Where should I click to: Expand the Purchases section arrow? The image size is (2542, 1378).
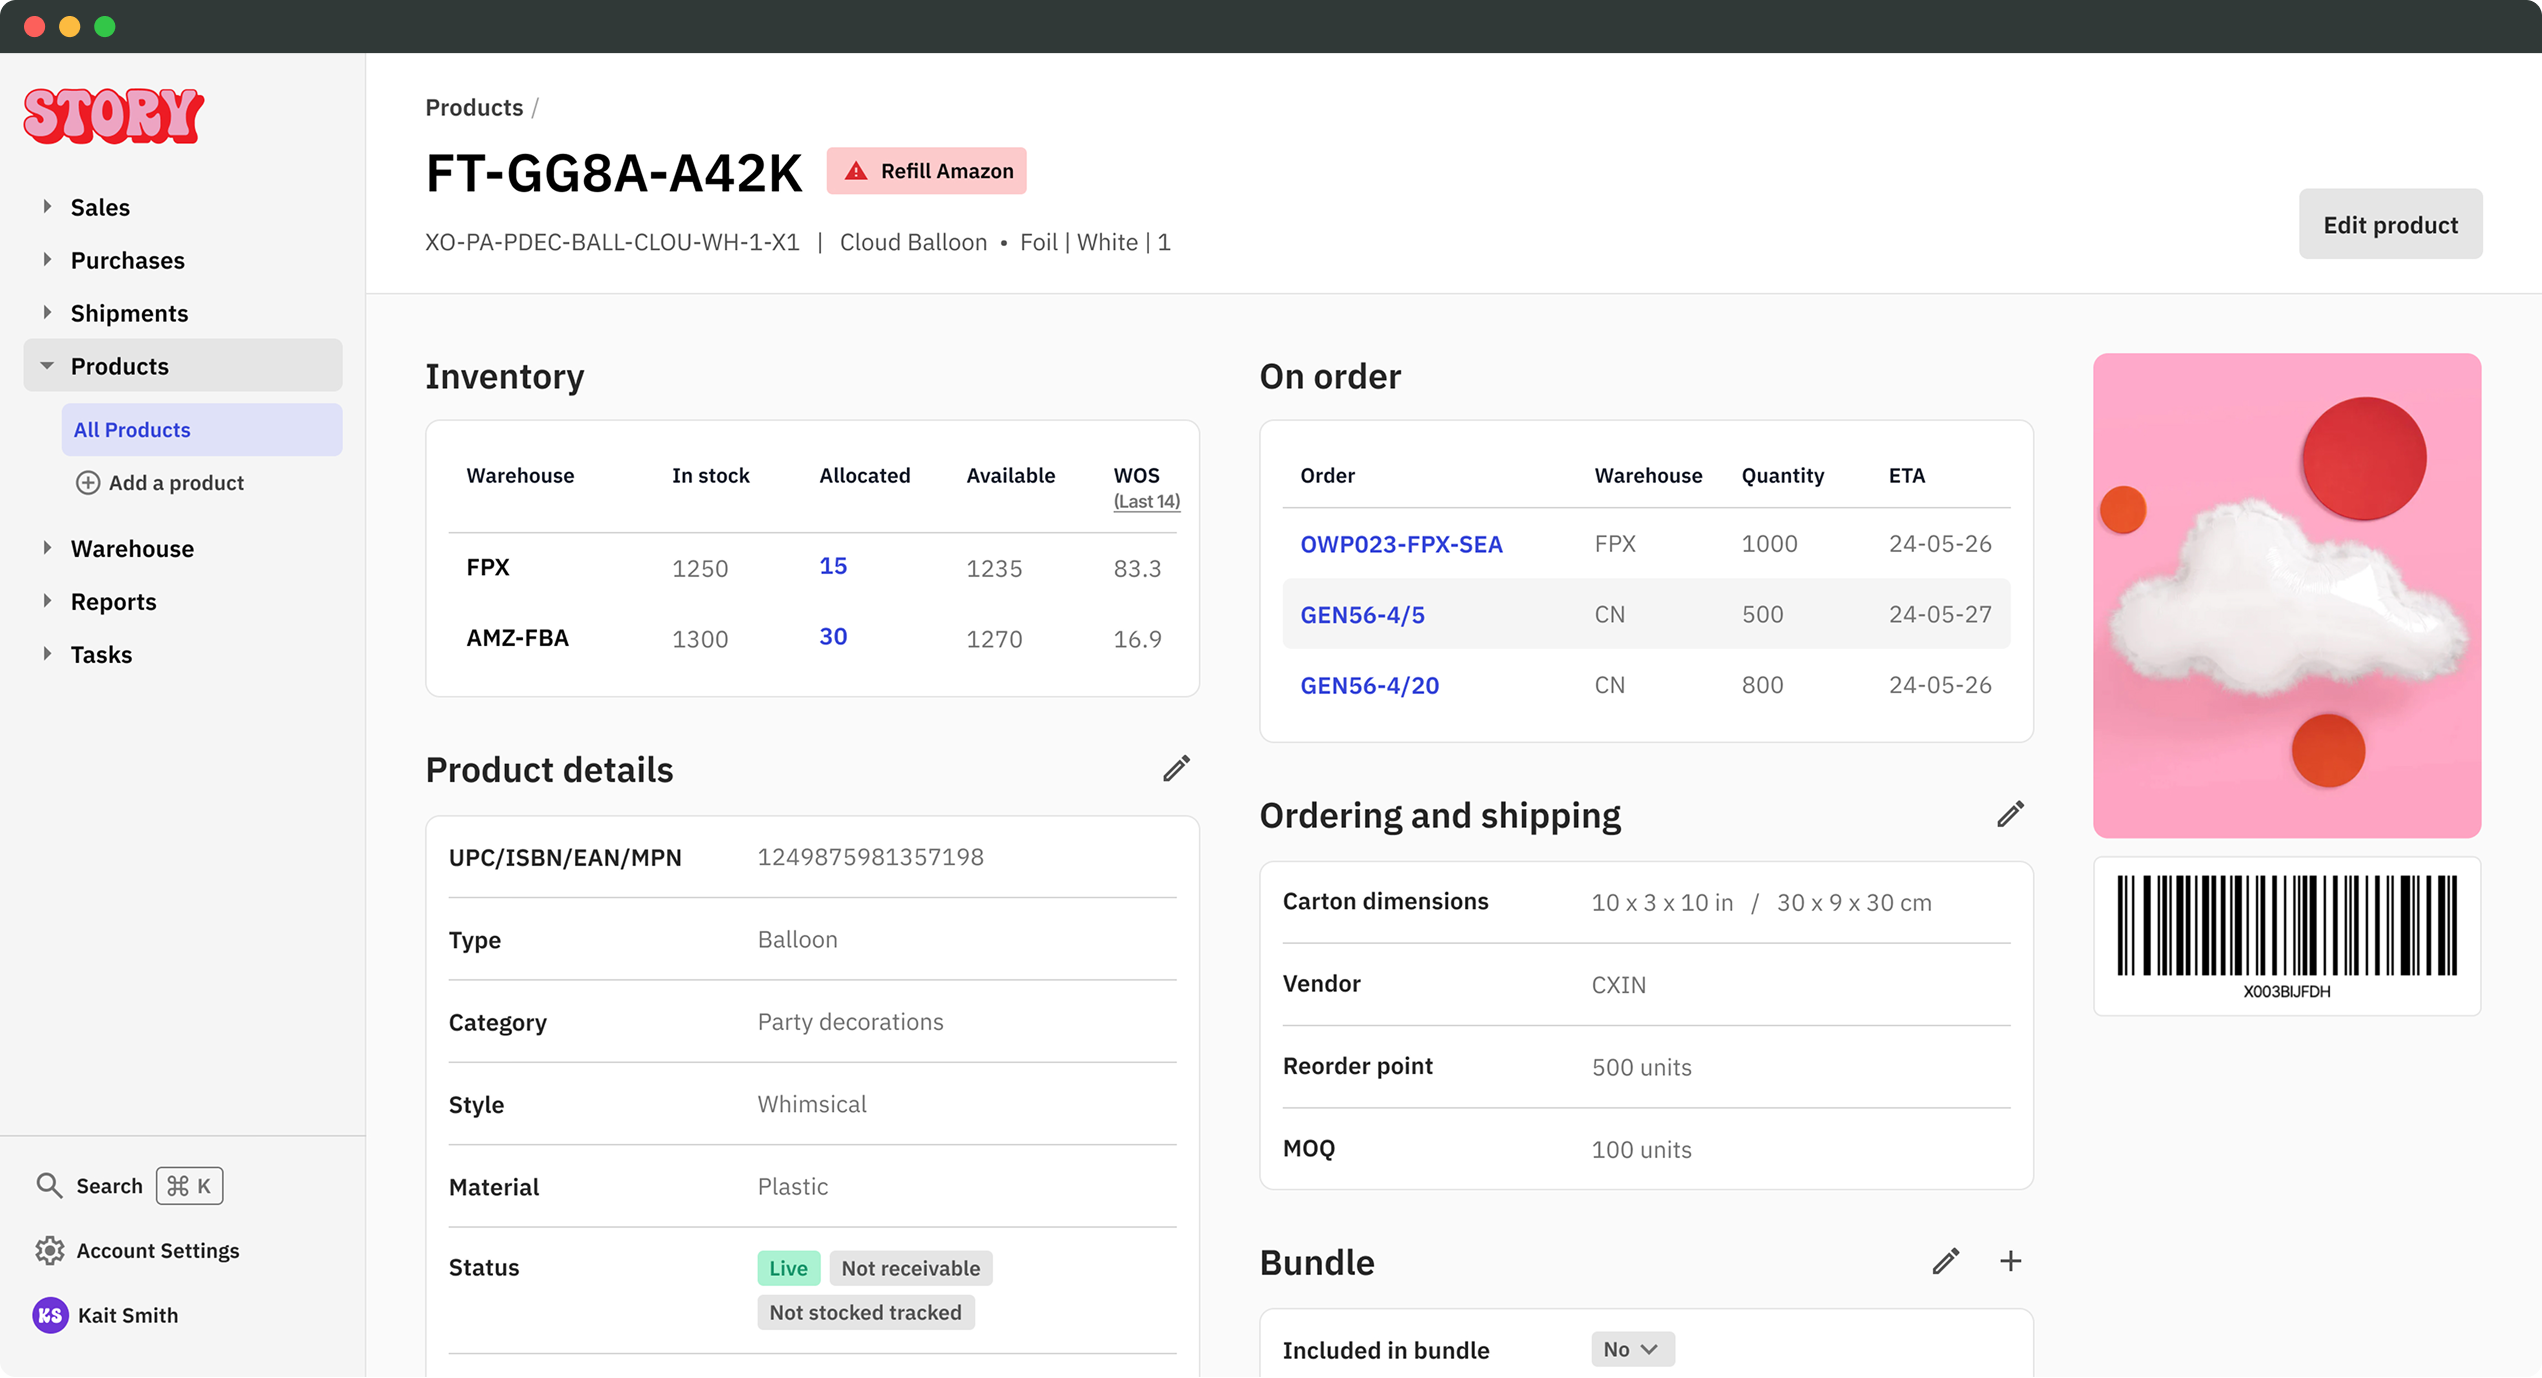[47, 260]
